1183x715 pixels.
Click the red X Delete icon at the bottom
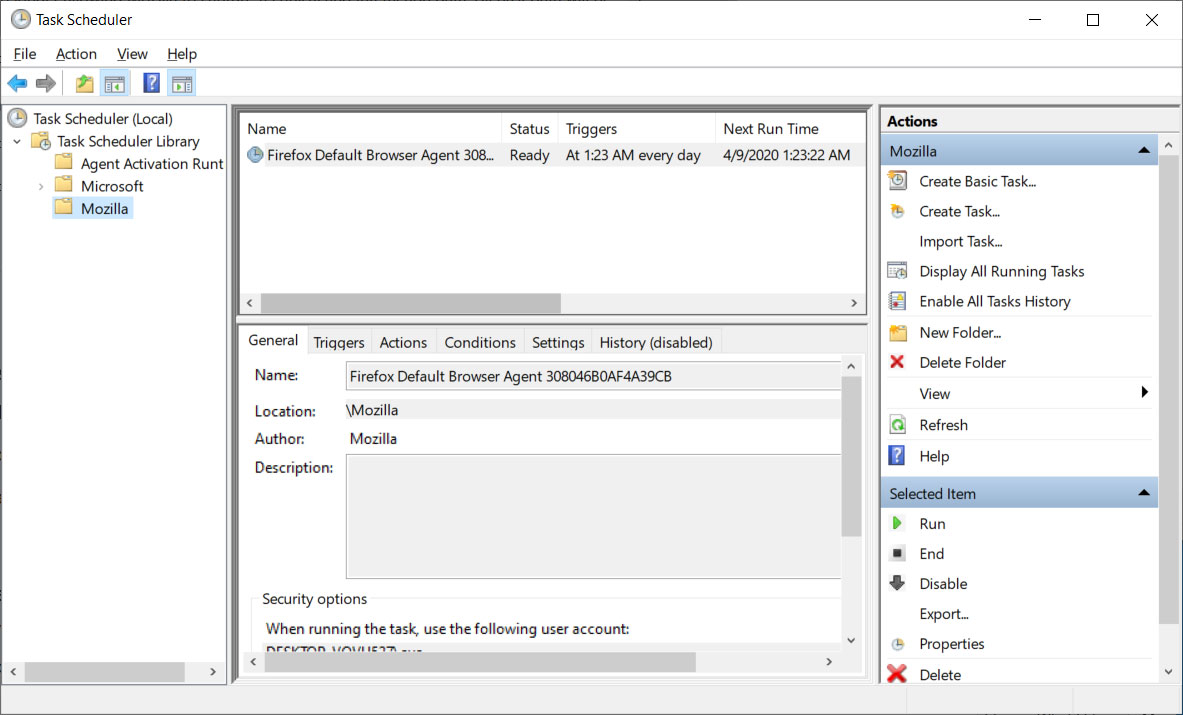(x=897, y=674)
